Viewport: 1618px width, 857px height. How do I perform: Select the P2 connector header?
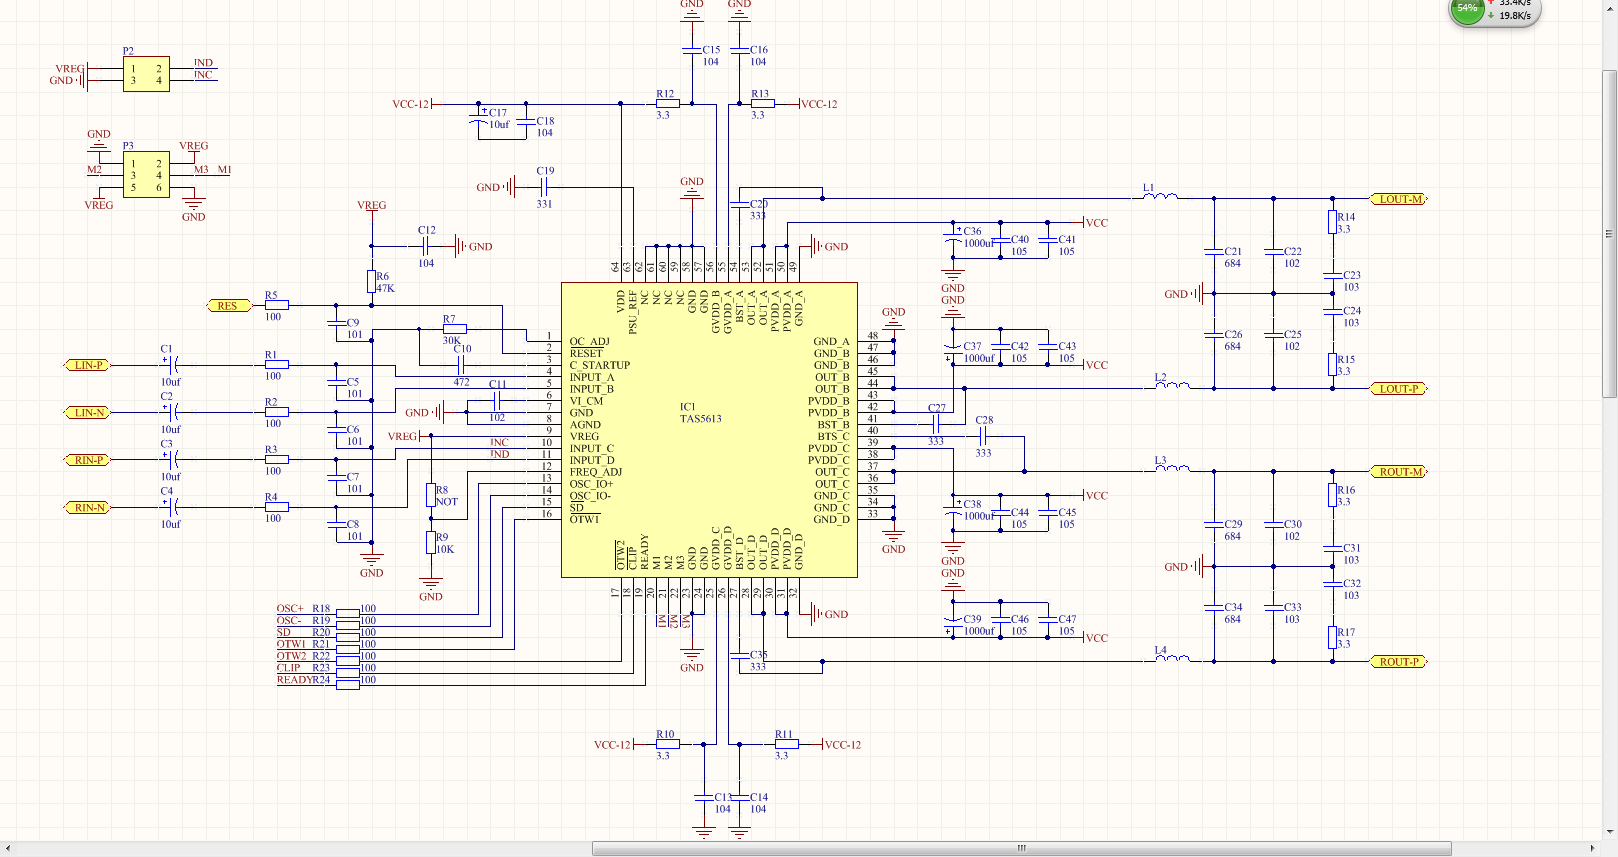146,74
